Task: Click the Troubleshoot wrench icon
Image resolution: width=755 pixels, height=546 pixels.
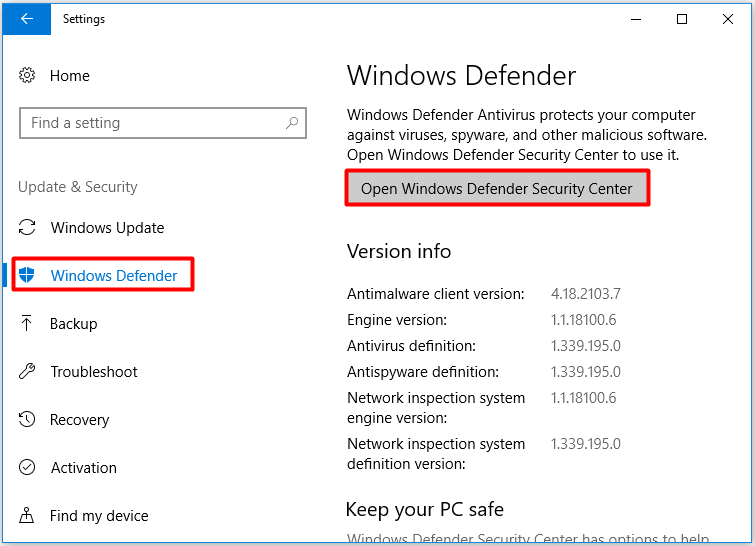Action: click(27, 371)
